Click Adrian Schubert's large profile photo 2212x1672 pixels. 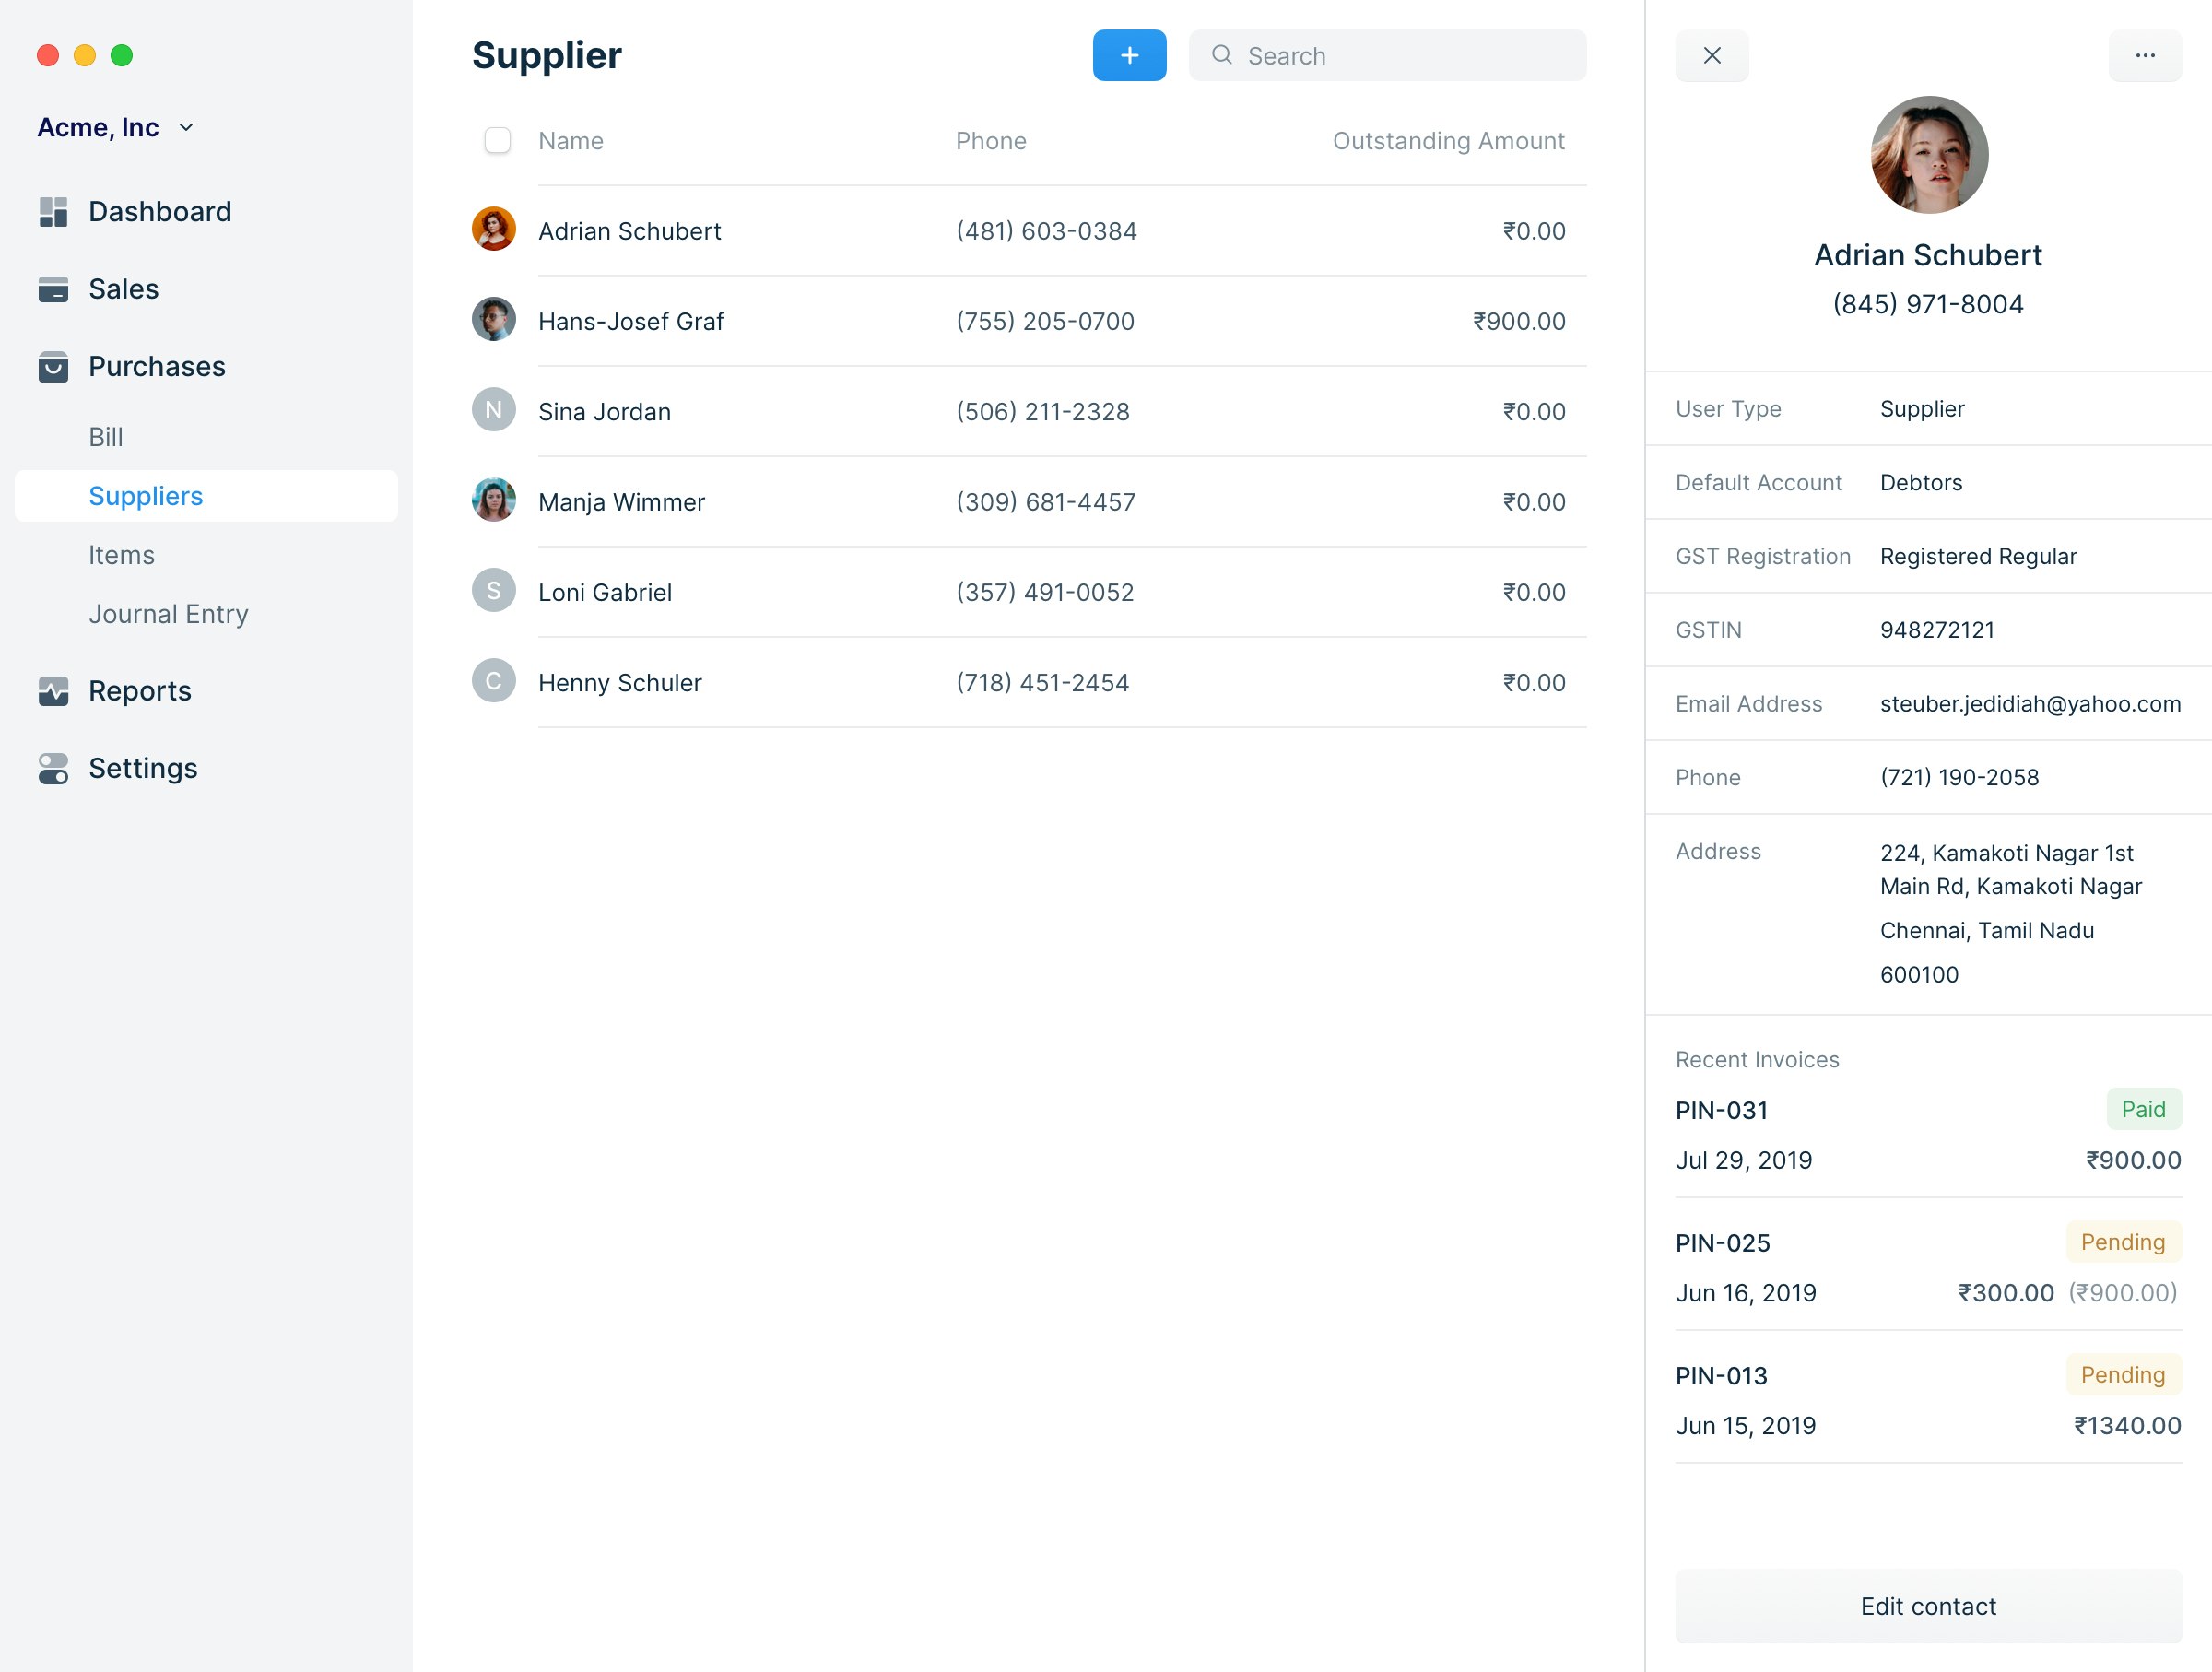[x=1928, y=155]
